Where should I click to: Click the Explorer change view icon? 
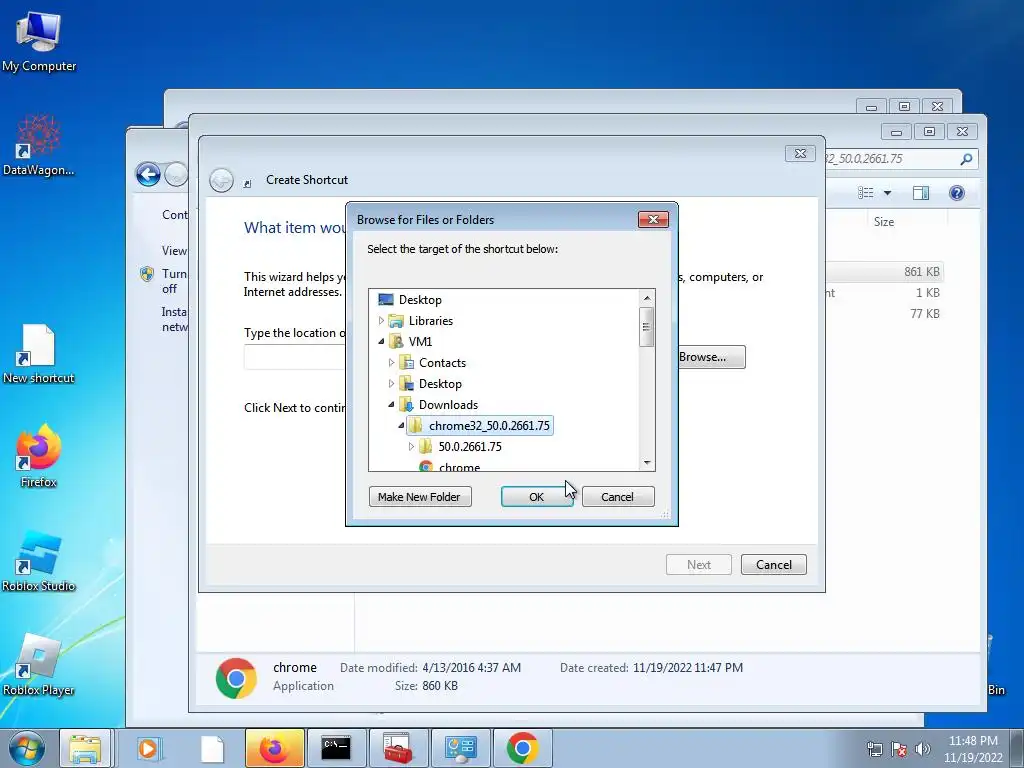(866, 193)
